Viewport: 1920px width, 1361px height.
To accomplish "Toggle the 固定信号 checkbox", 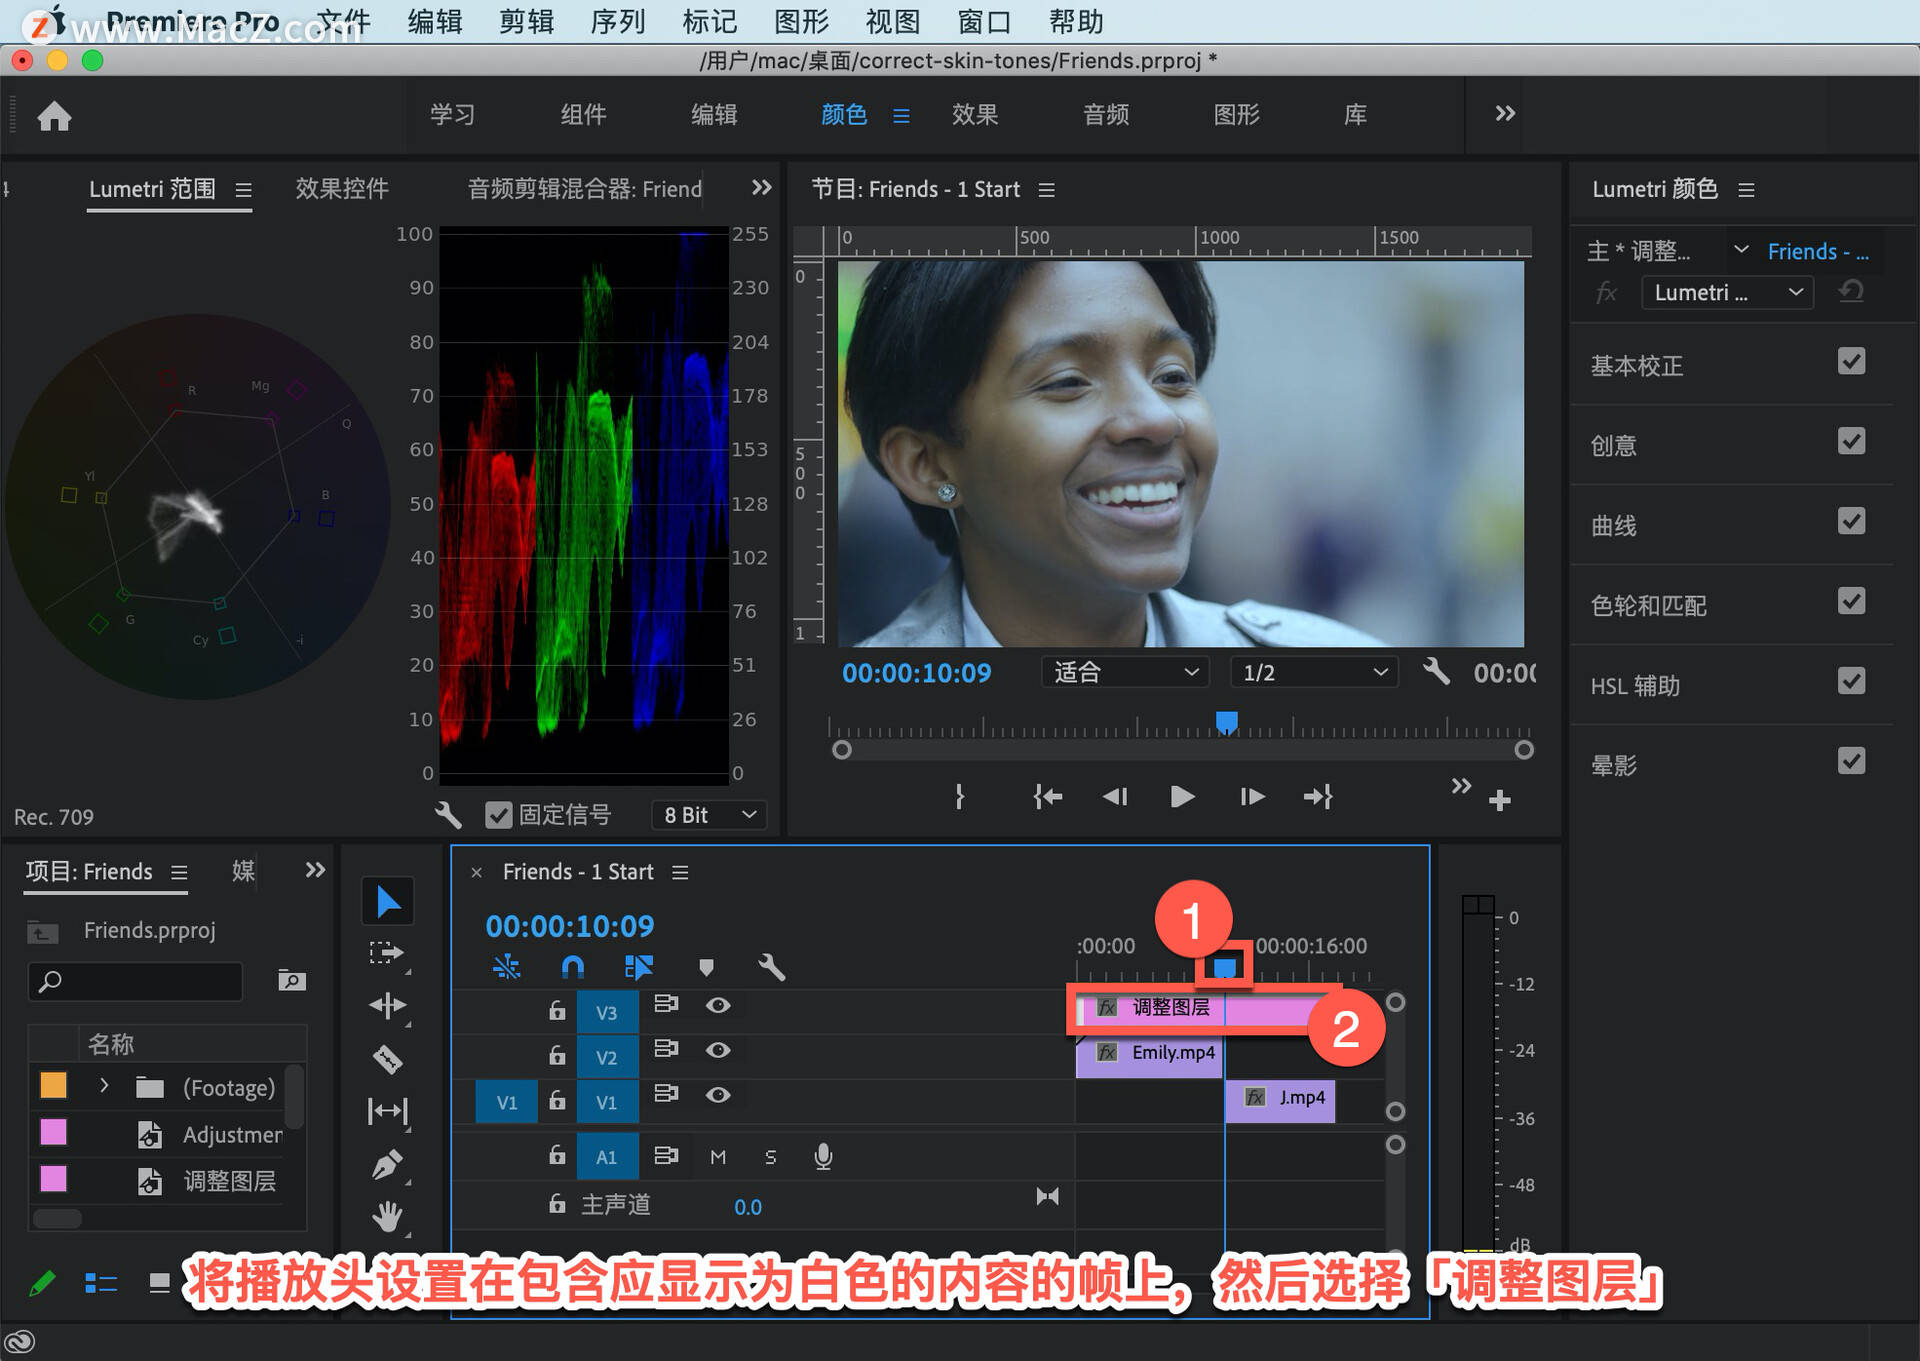I will [498, 815].
